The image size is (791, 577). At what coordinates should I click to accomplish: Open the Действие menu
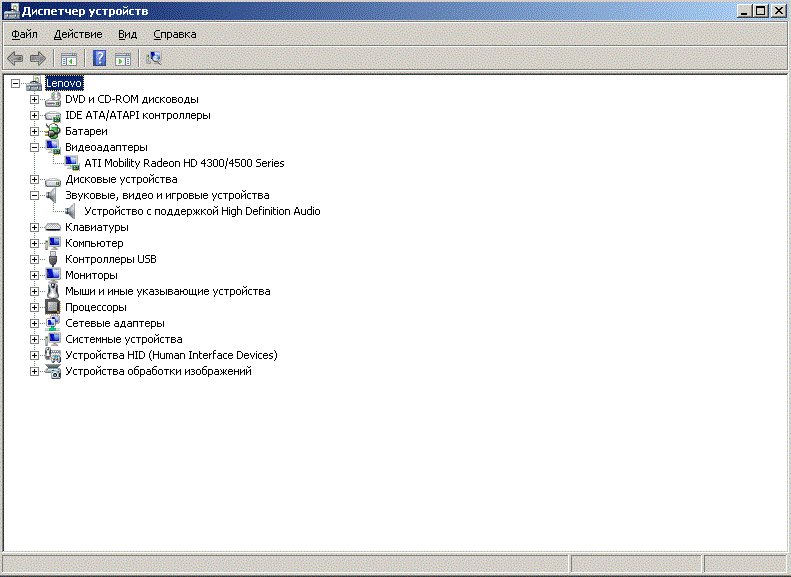[78, 34]
